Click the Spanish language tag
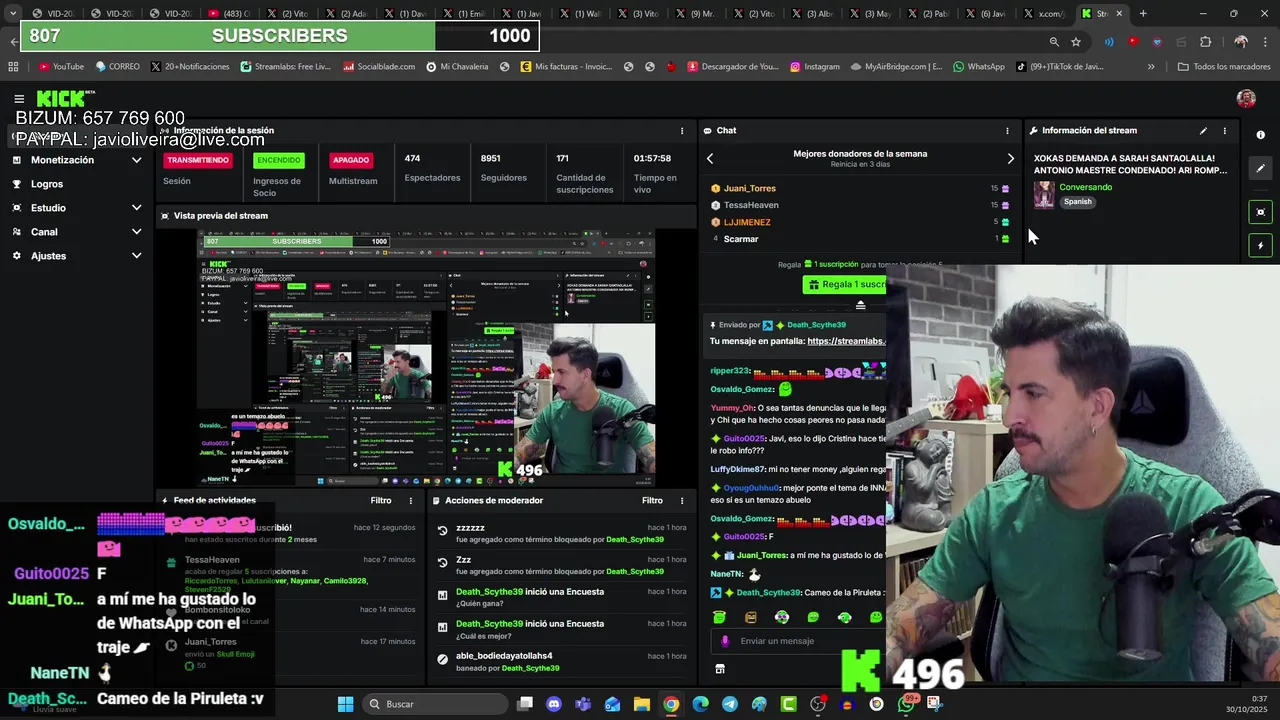The width and height of the screenshot is (1280, 720). pos(1078,202)
